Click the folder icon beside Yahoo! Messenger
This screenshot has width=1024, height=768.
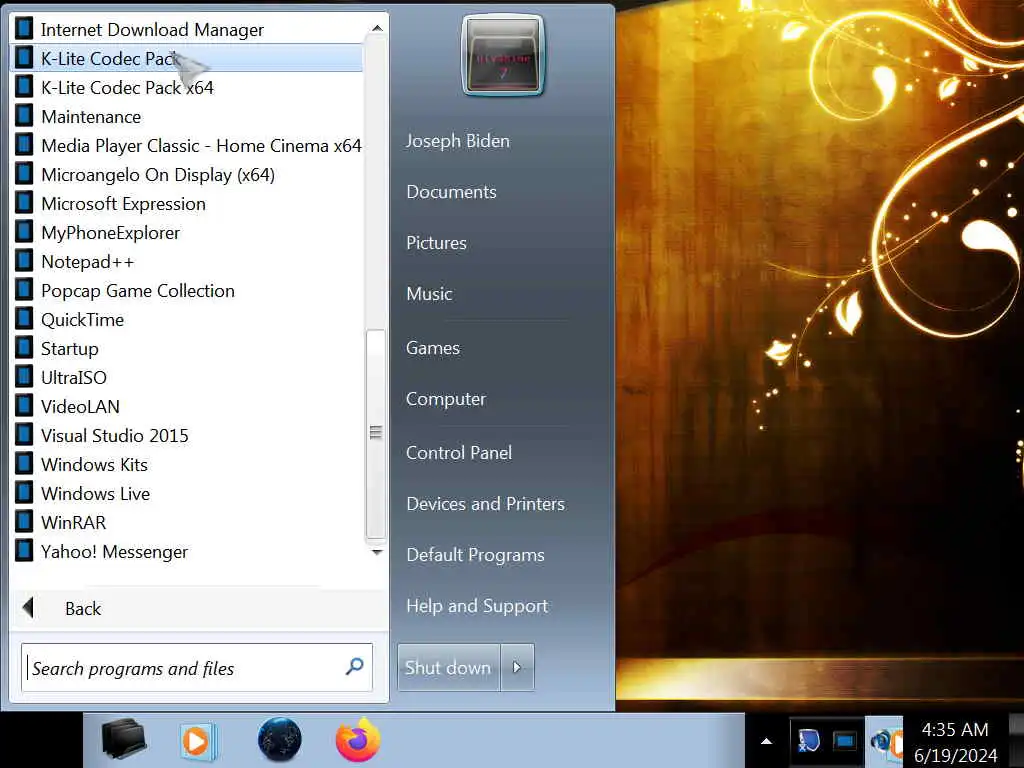(24, 551)
